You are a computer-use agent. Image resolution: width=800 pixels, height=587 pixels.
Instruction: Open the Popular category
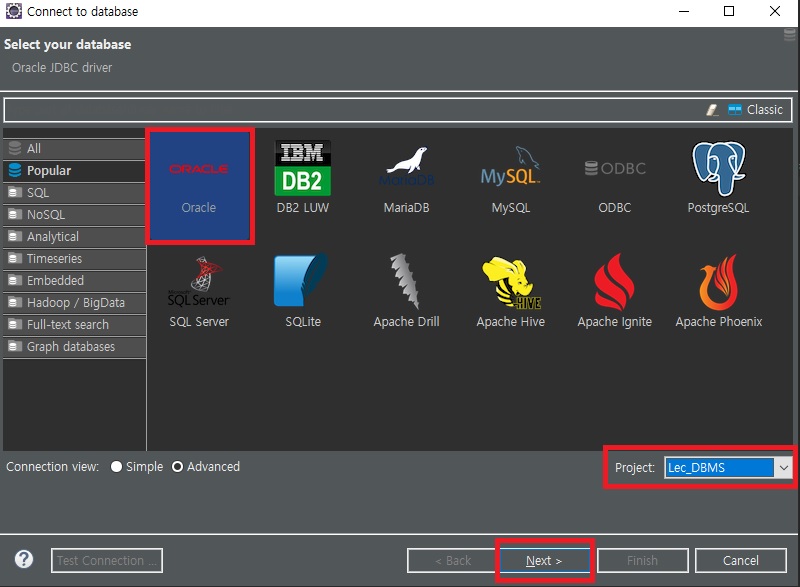pyautogui.click(x=74, y=170)
